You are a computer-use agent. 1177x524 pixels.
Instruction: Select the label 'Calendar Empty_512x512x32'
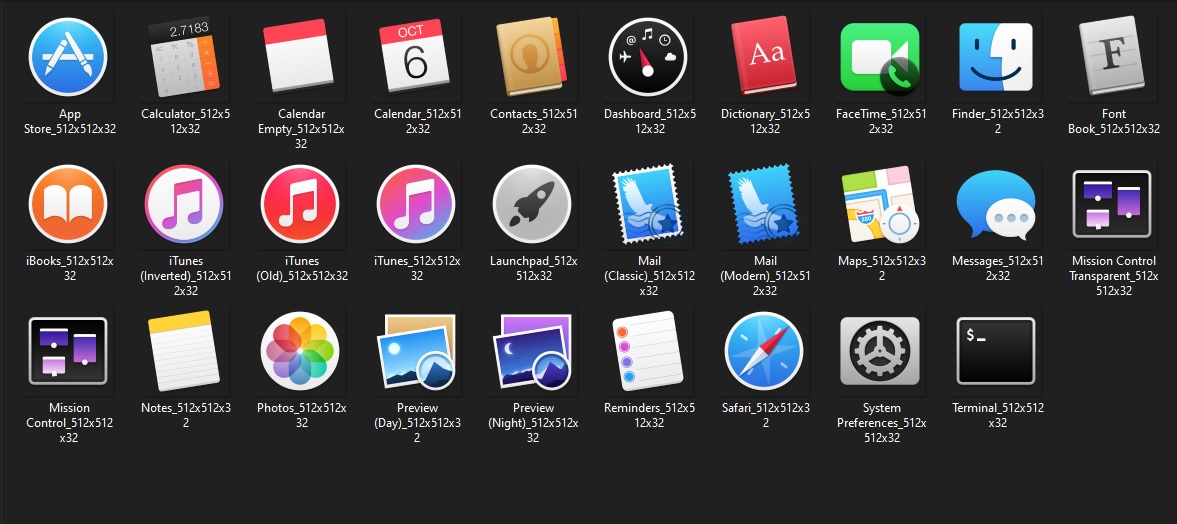click(x=301, y=128)
